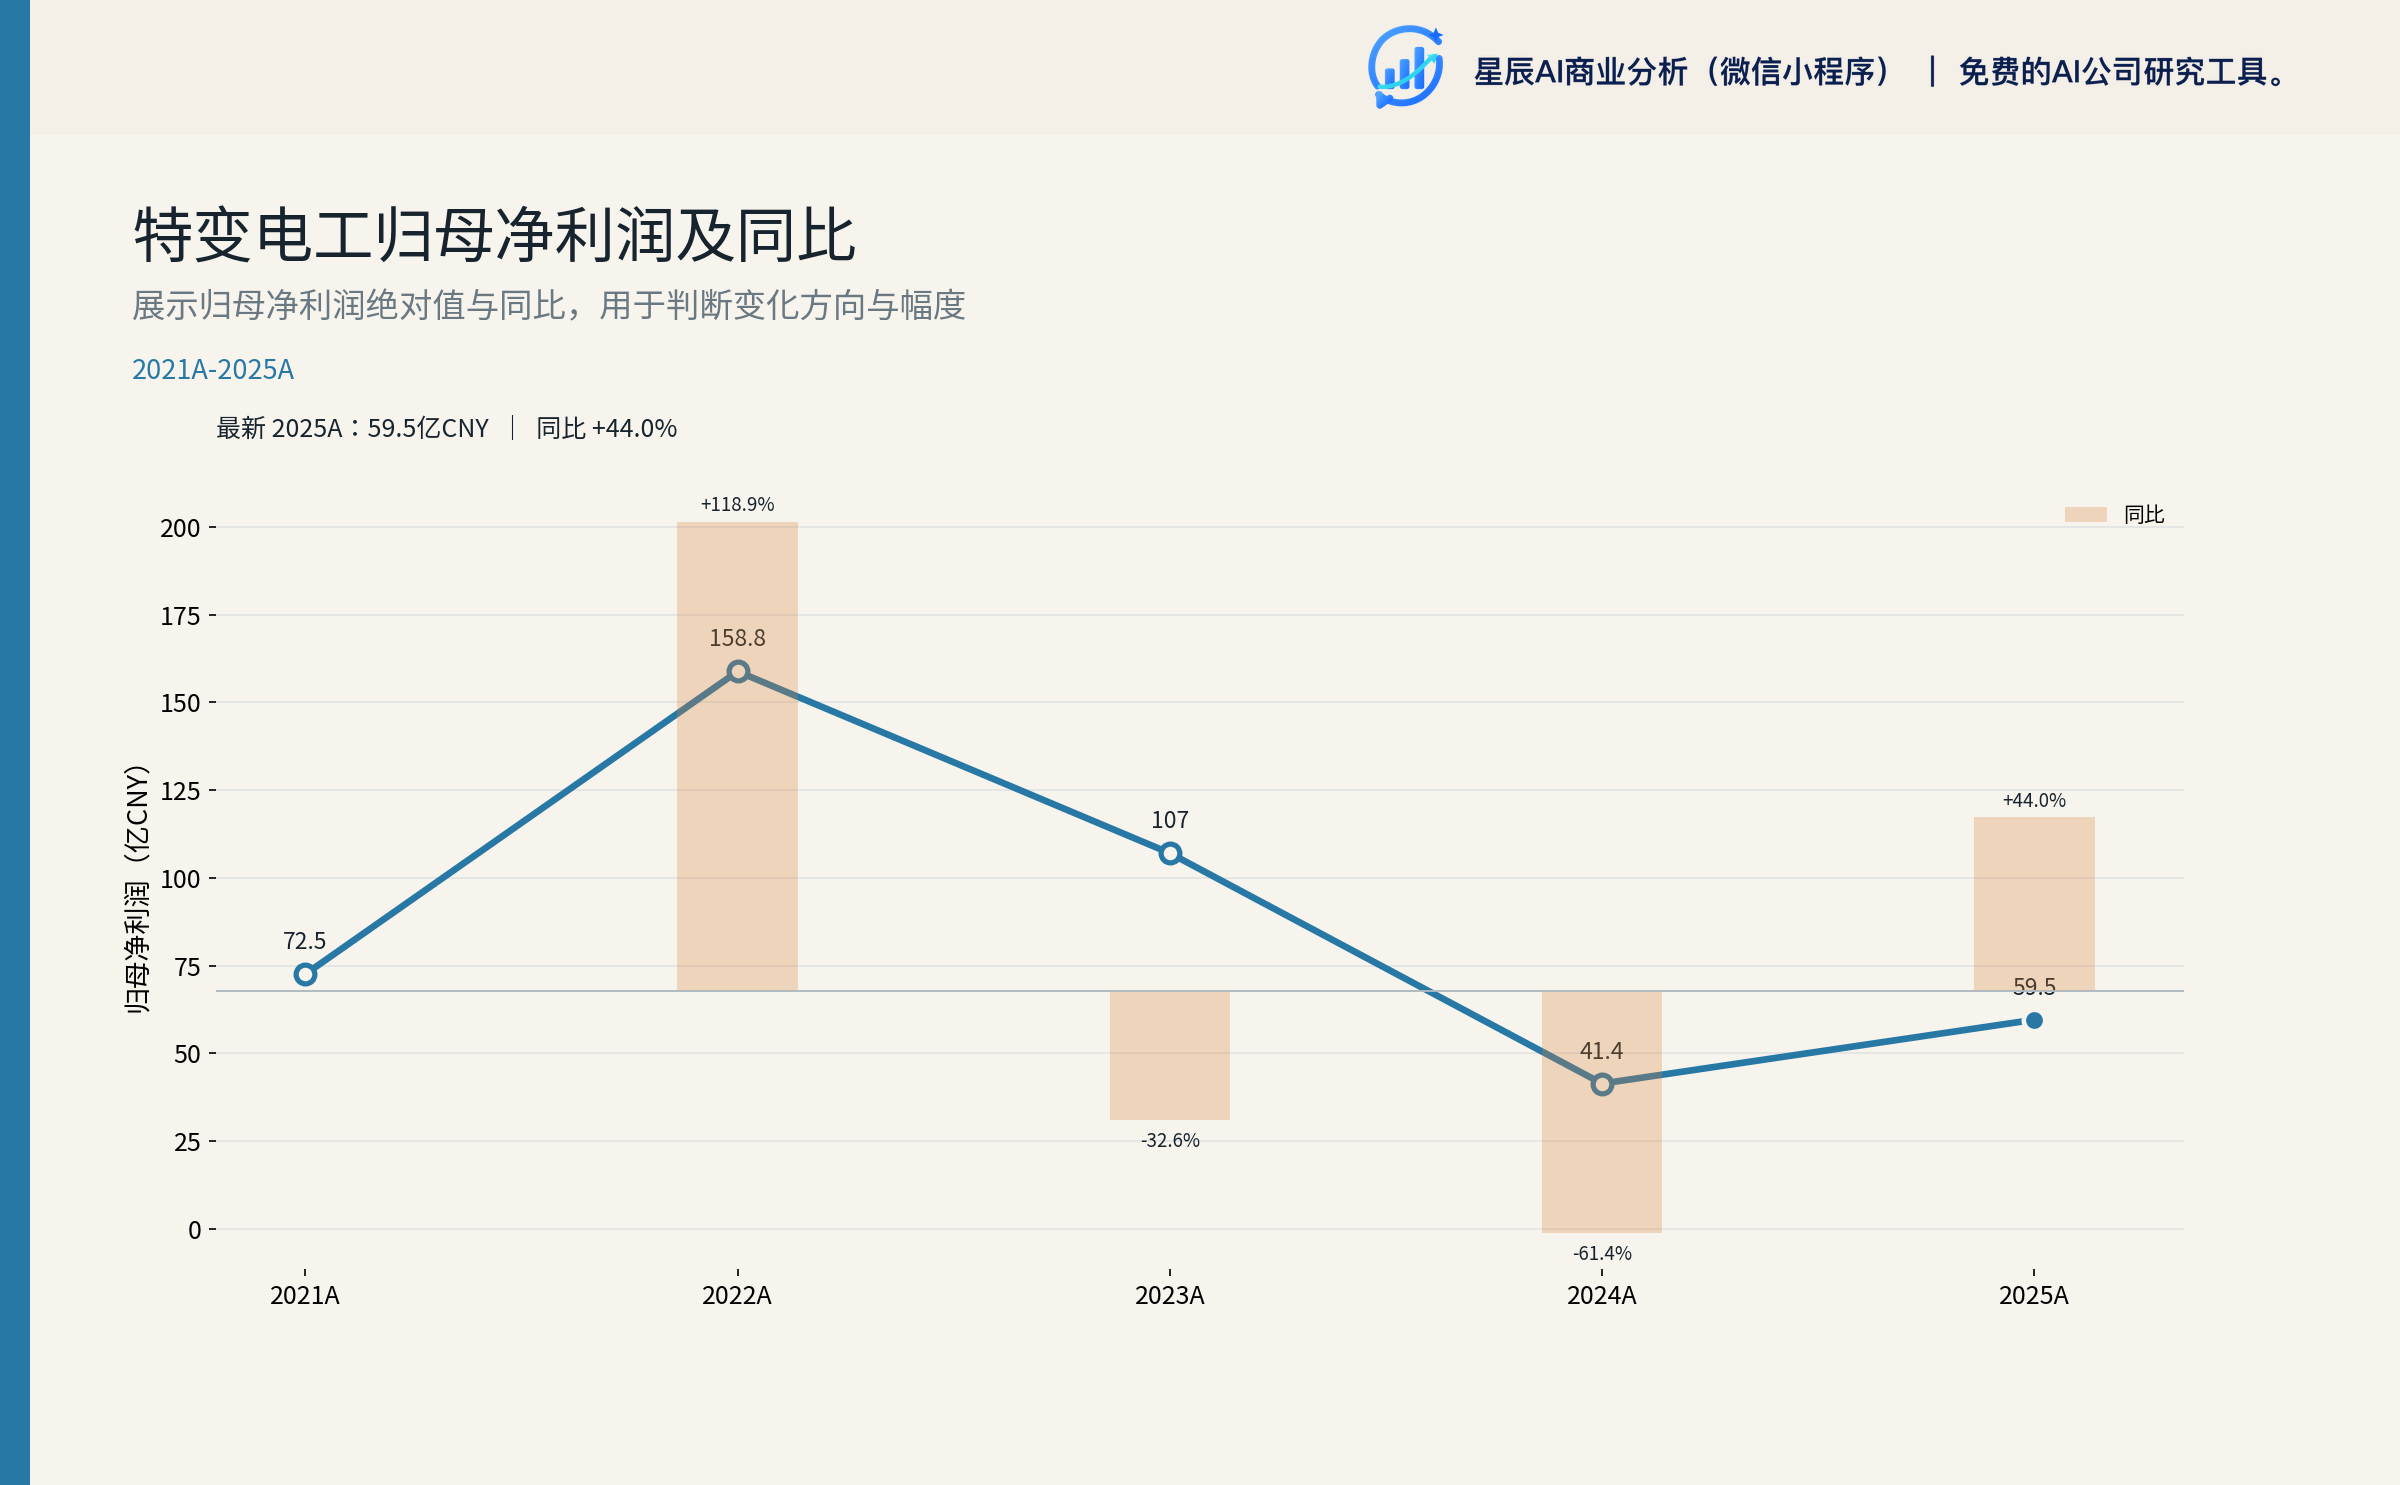Click the -32.6% bar for 2023A
This screenshot has height=1485, width=2400.
coord(1170,1055)
